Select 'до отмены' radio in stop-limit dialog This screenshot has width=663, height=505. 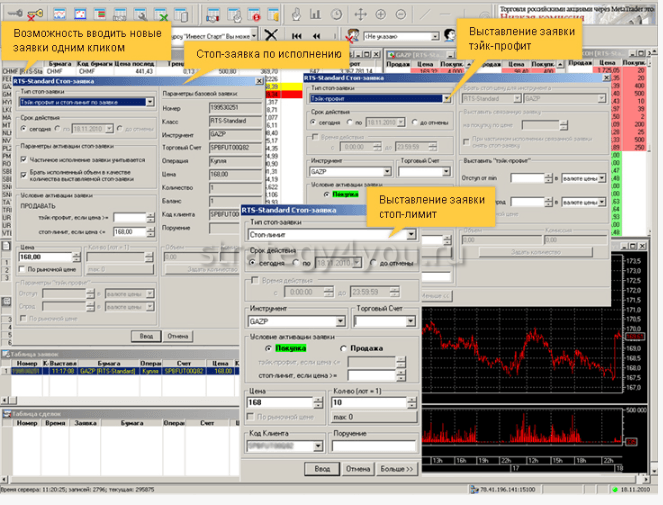point(372,263)
